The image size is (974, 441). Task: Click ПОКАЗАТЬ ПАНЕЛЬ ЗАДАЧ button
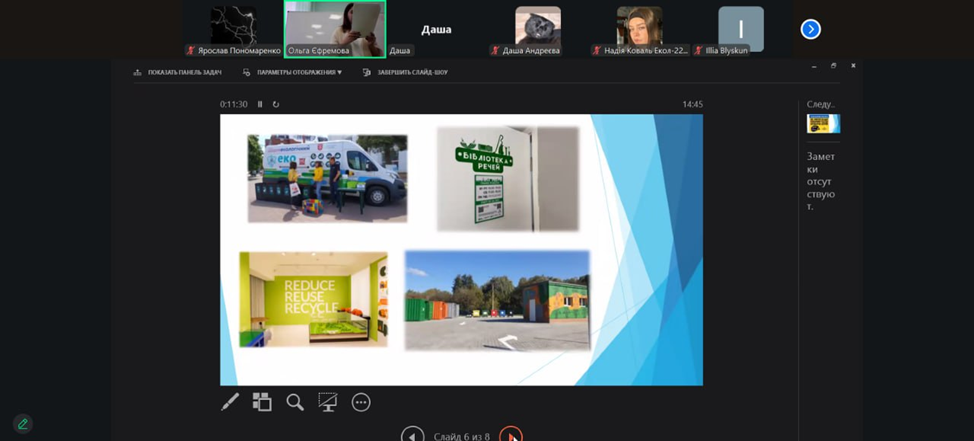coord(178,72)
